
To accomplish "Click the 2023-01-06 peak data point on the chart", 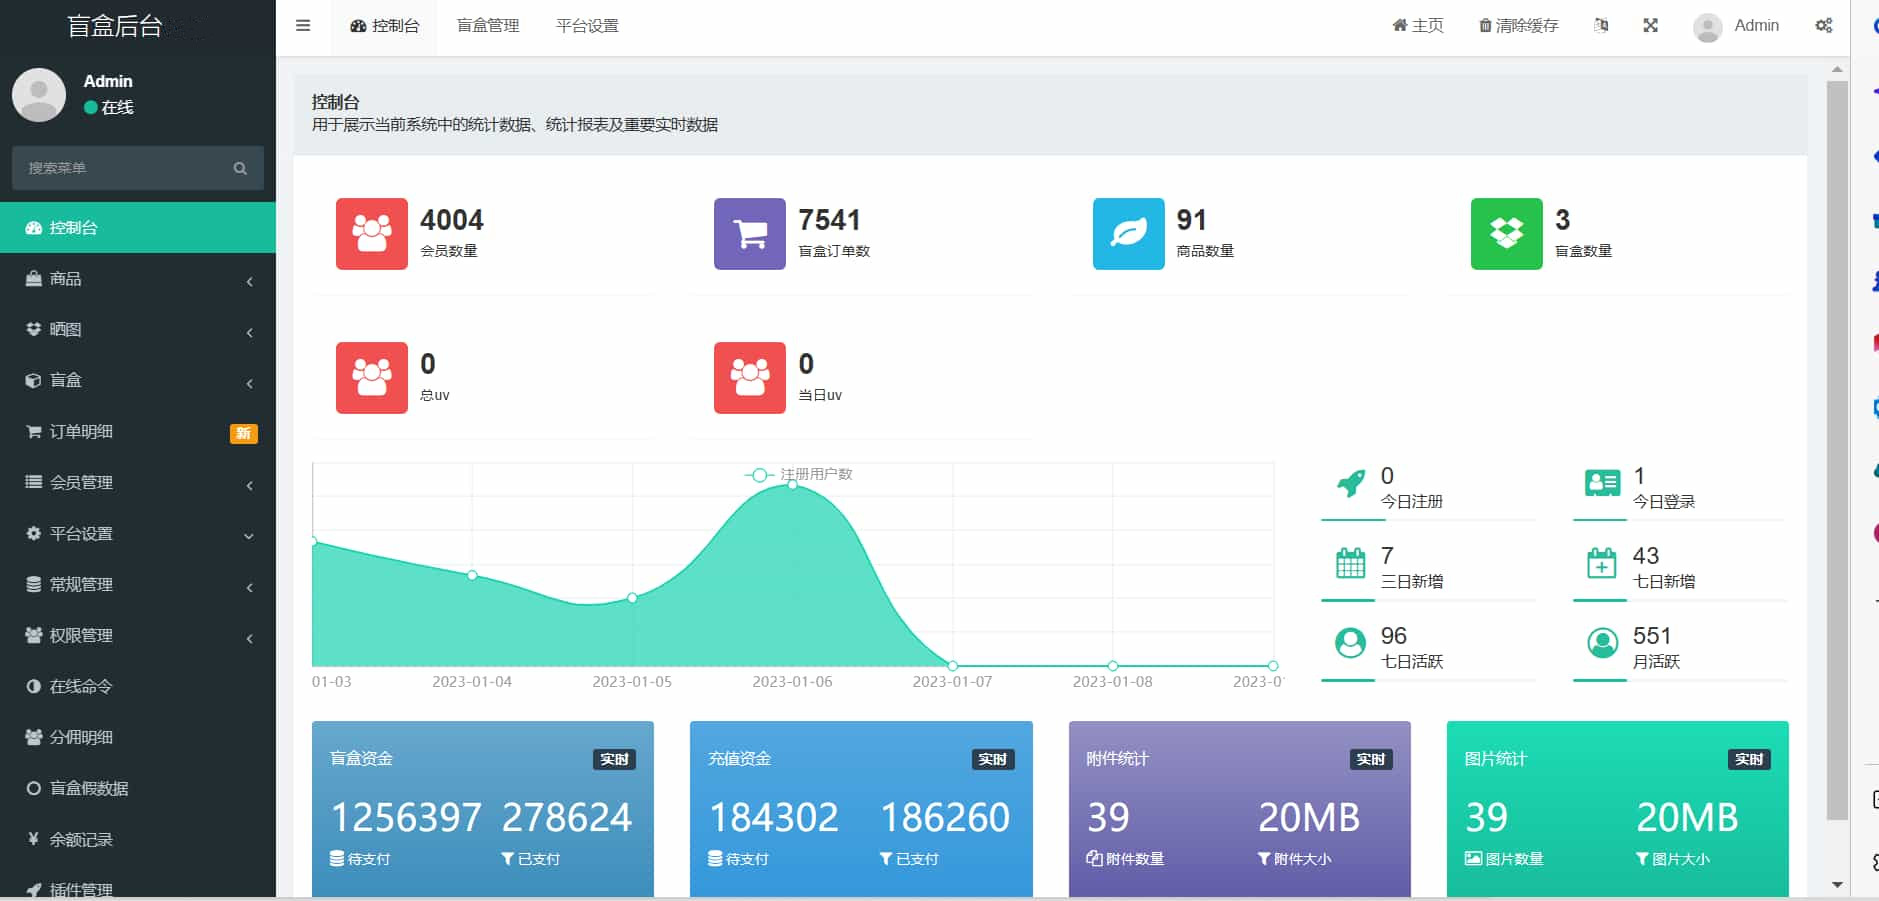I will click(x=792, y=484).
